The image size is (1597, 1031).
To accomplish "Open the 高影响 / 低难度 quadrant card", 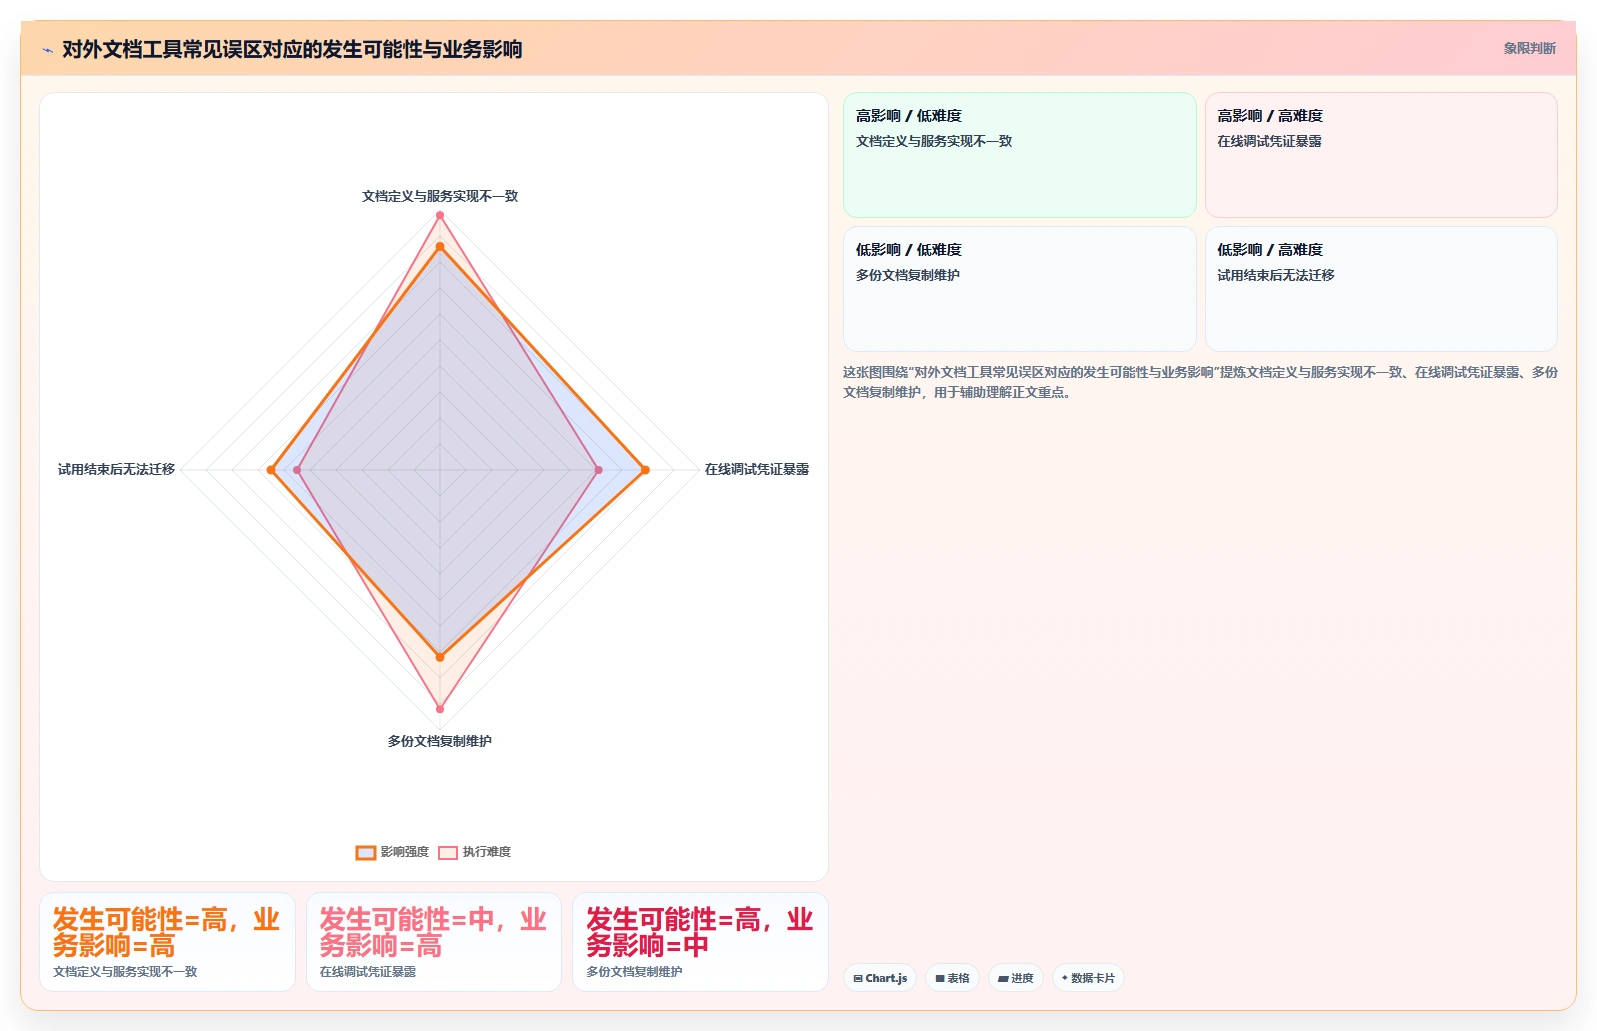I will tap(1019, 155).
